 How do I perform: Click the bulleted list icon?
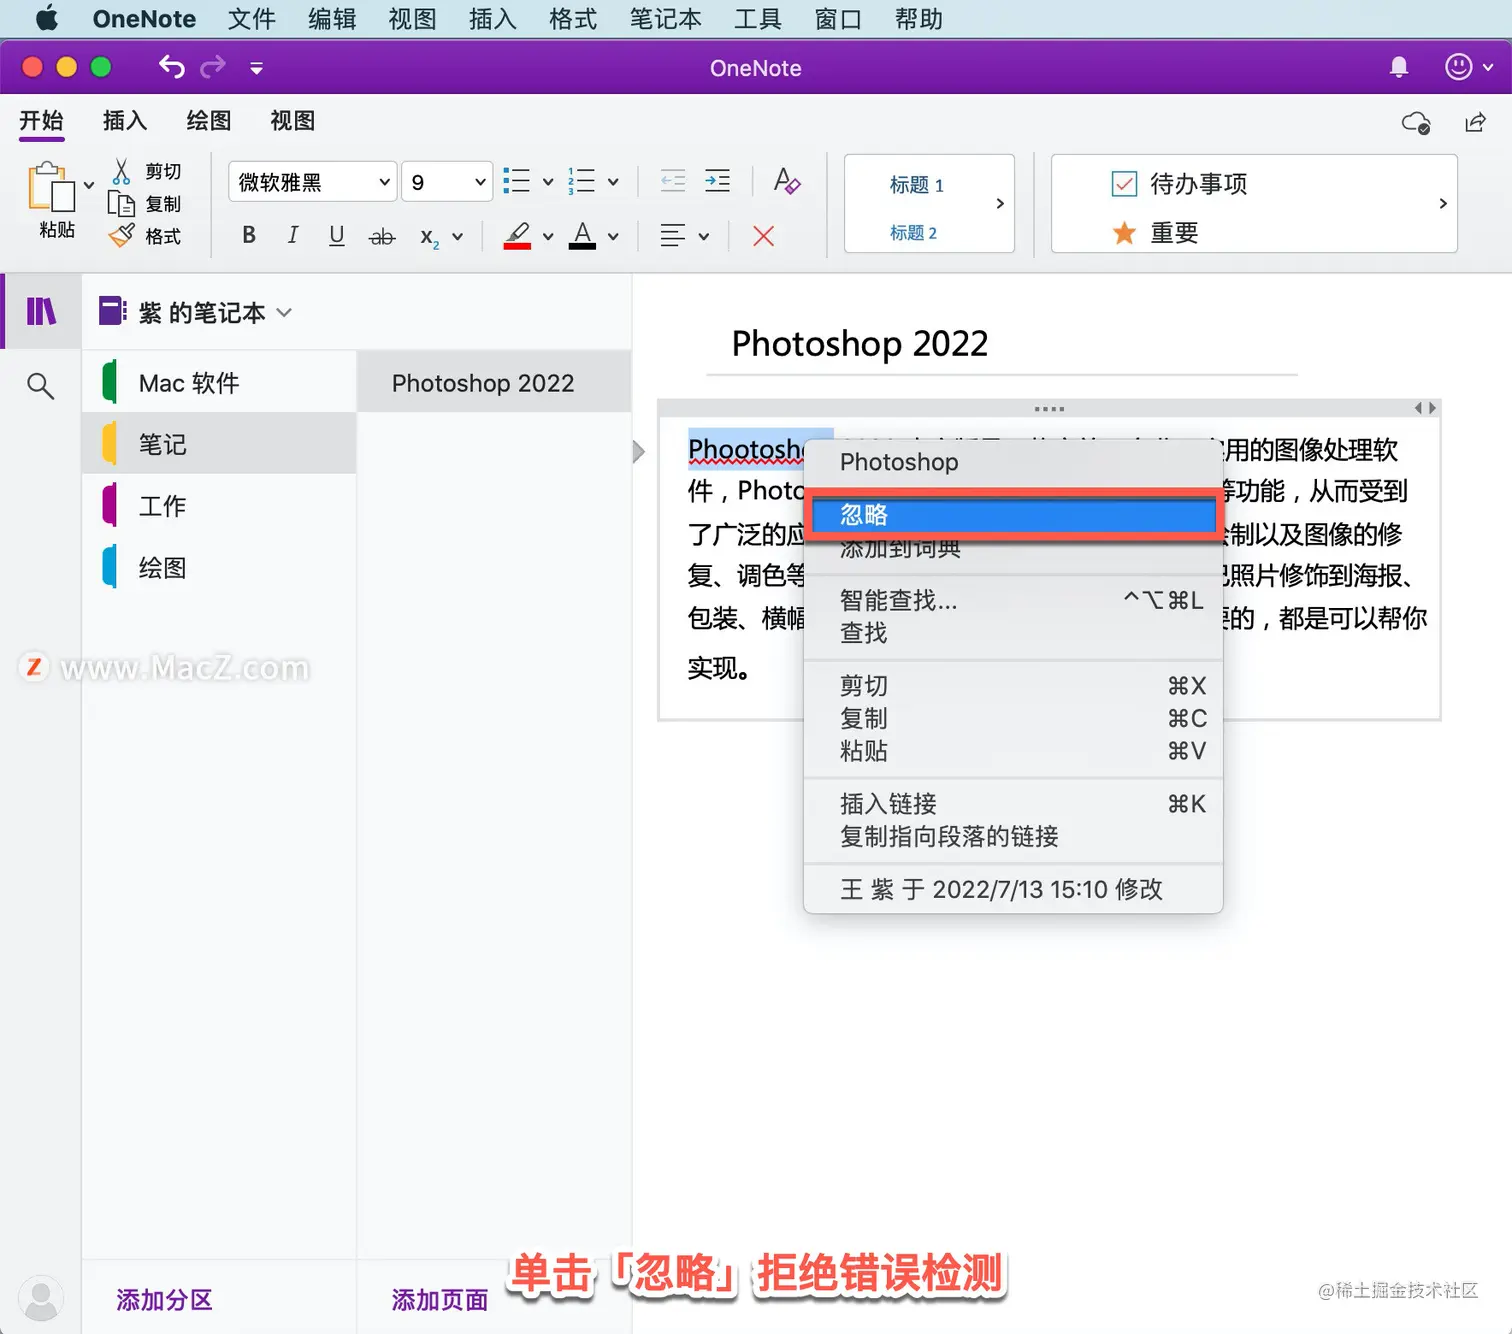517,181
